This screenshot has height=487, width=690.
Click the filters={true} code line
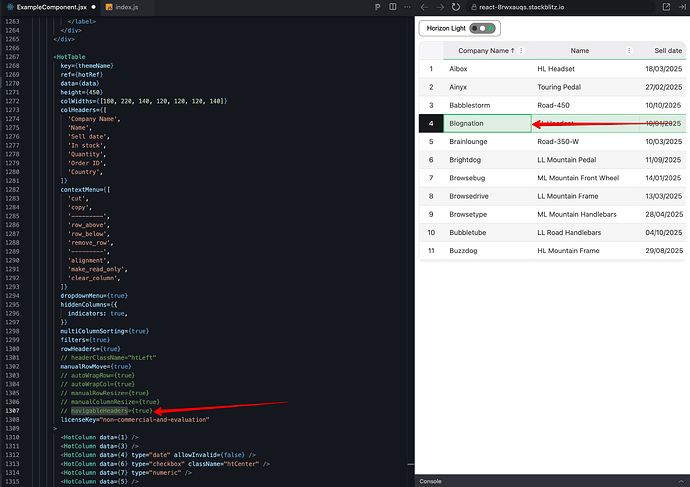click(x=85, y=340)
